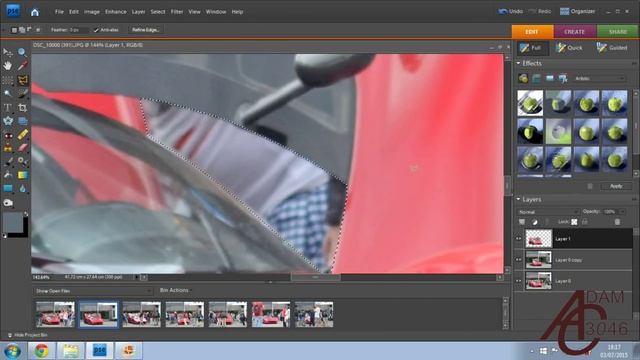Collapse the Effects panel
The image size is (640, 360).
pos(518,63)
